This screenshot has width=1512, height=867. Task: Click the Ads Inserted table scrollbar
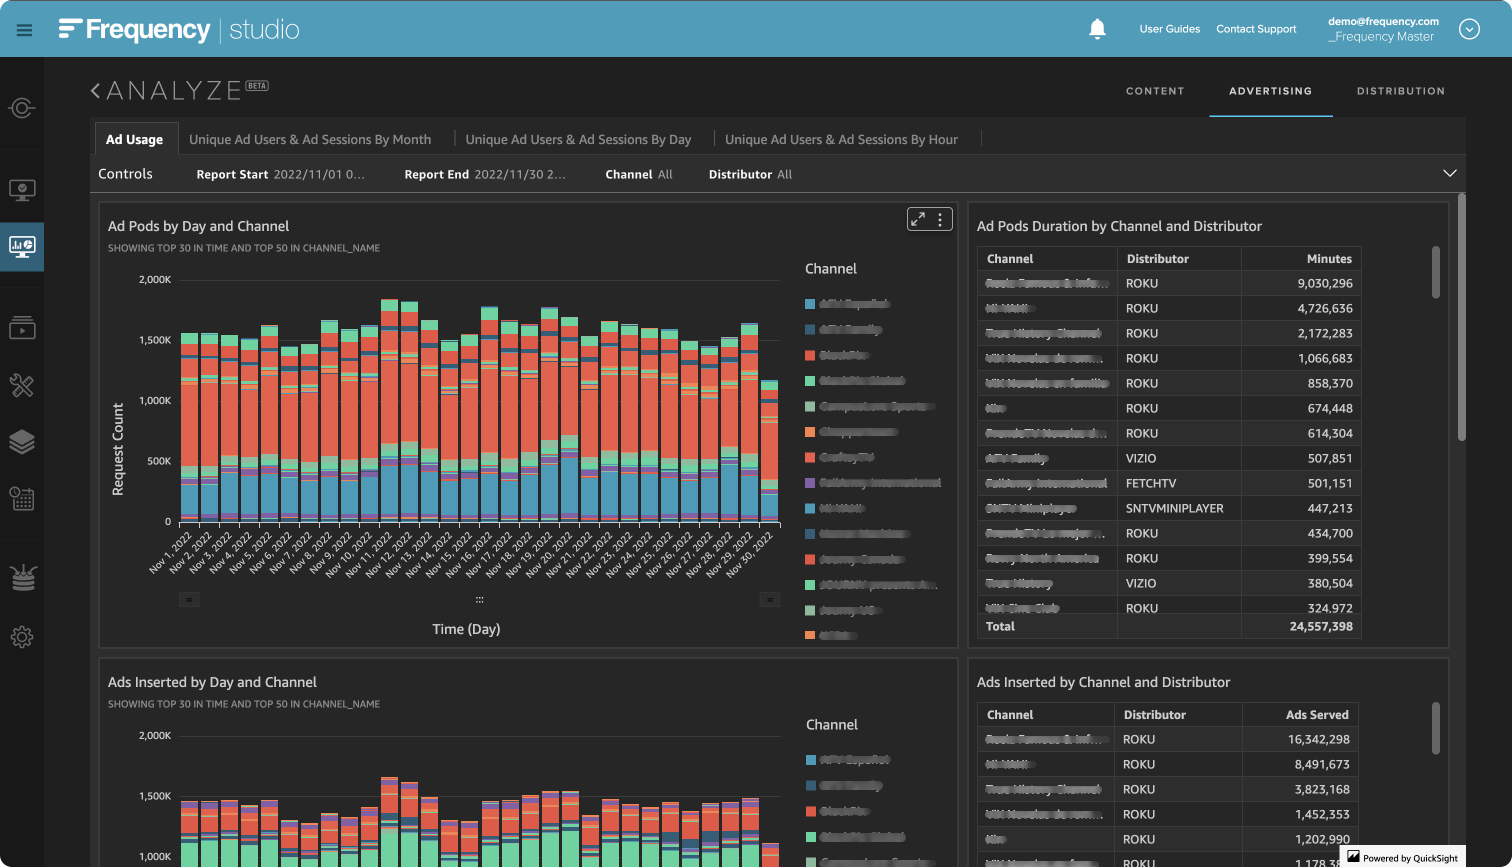click(1436, 728)
